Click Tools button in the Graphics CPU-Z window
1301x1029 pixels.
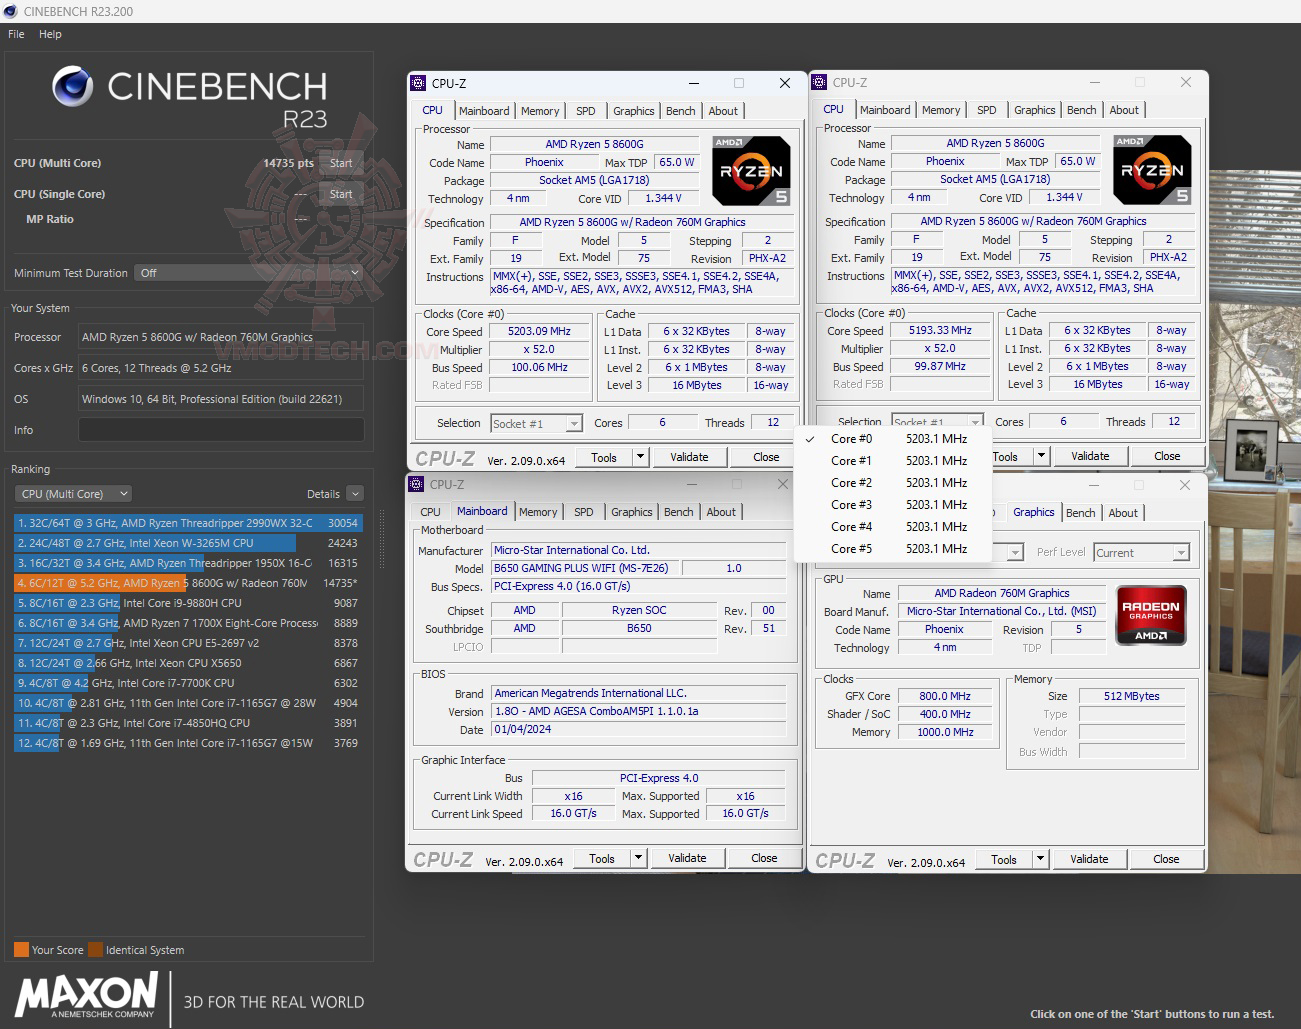1004,859
